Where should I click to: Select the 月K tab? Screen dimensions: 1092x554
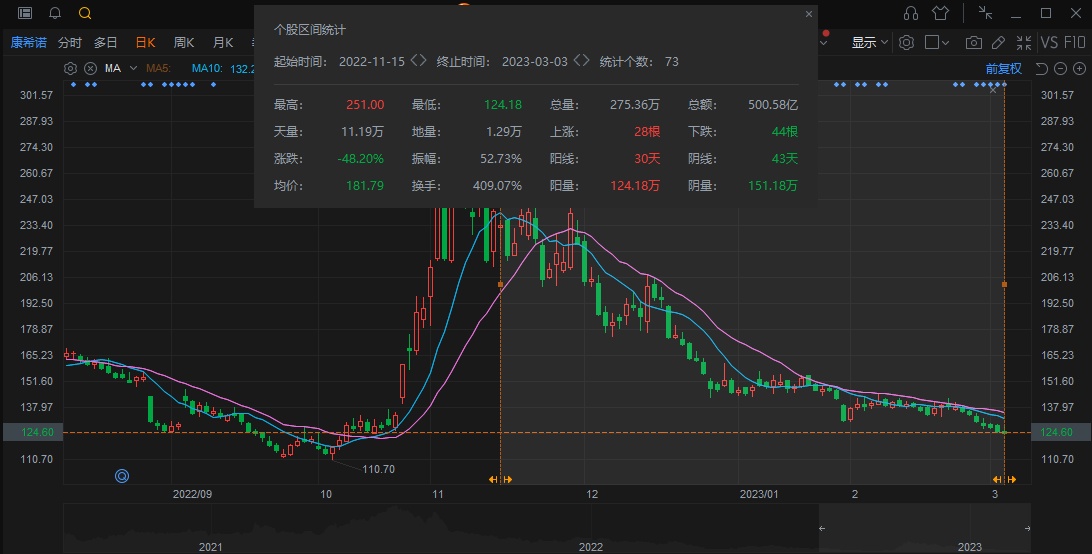pos(223,43)
